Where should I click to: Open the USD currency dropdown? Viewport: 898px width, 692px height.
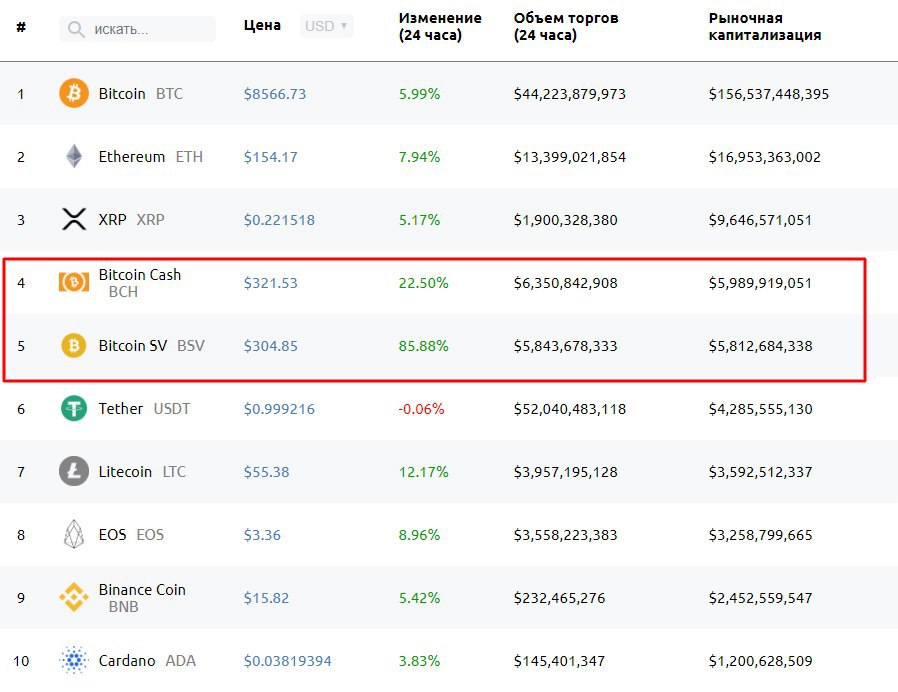click(326, 26)
